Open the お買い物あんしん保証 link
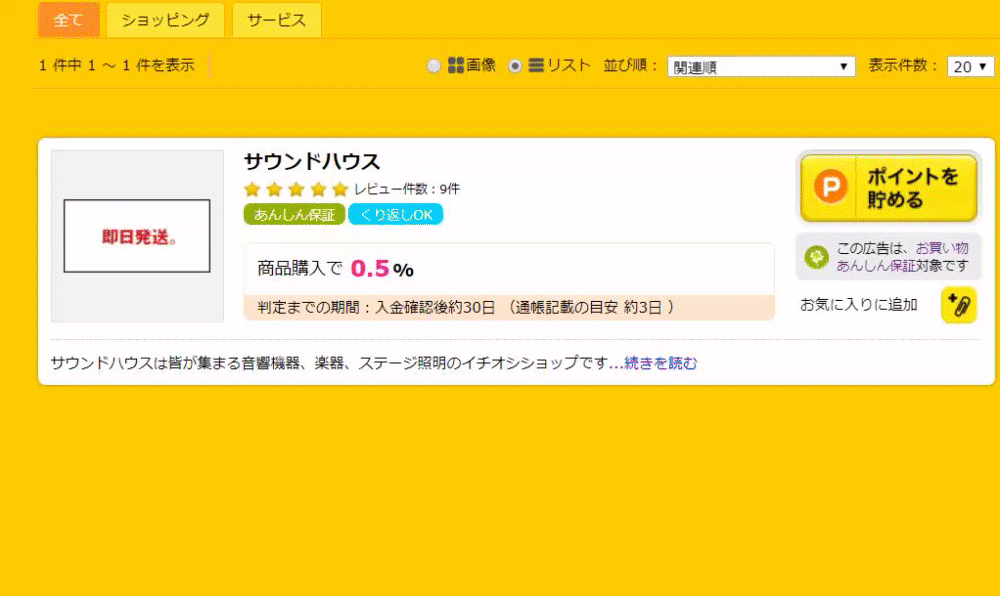This screenshot has width=1000, height=596. (902, 256)
